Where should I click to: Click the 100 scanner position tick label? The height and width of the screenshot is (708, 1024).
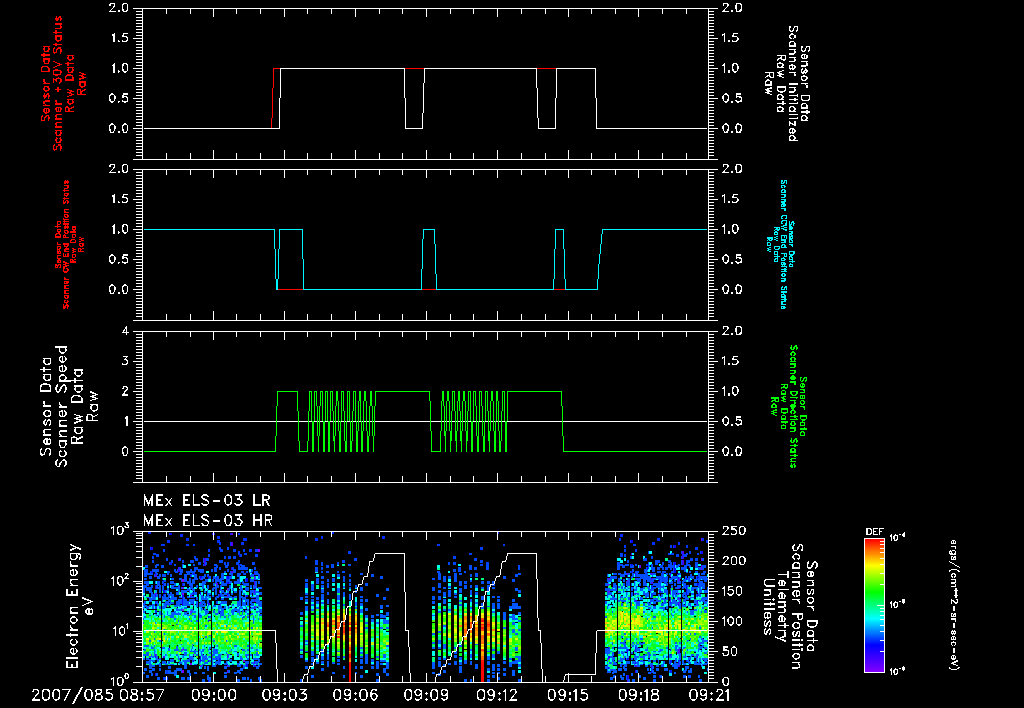[734, 621]
